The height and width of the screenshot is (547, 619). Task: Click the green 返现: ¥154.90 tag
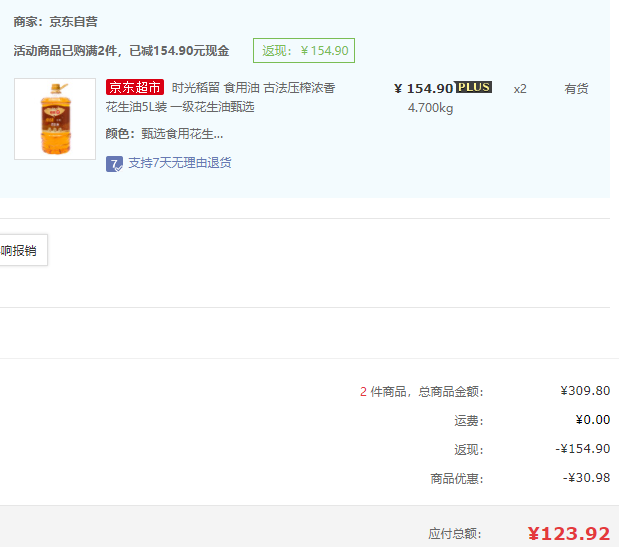pyautogui.click(x=304, y=51)
